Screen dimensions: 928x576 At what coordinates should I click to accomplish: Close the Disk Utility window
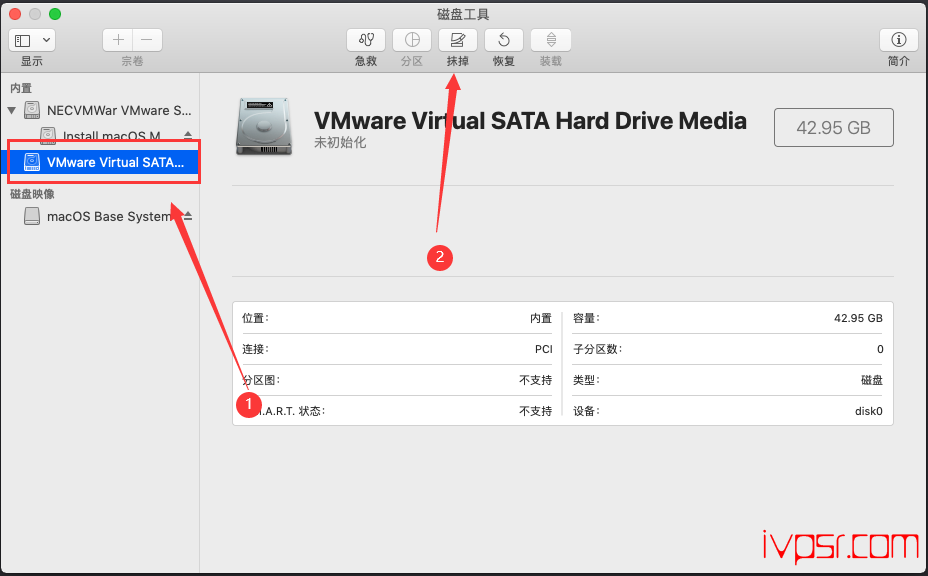[15, 14]
